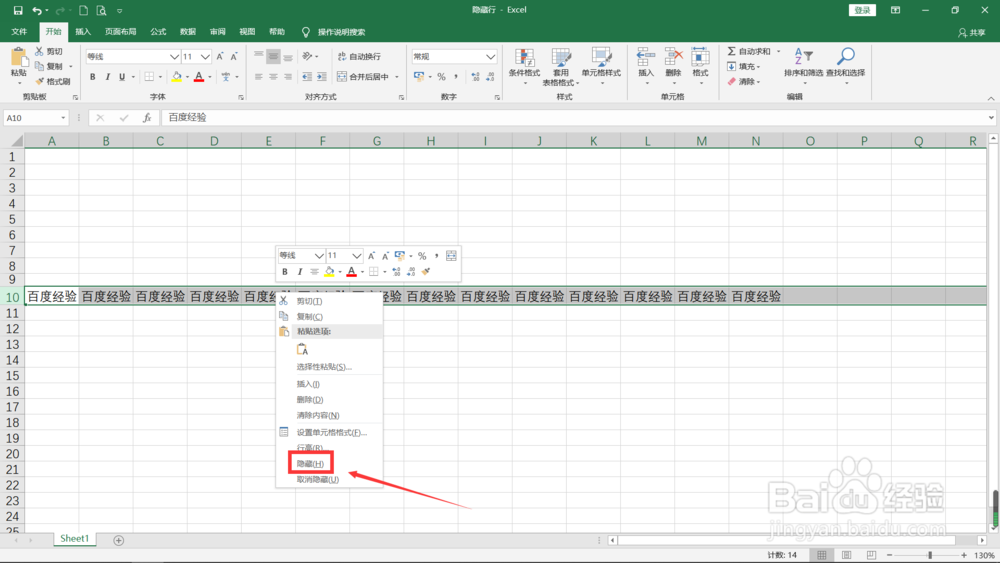1000x563 pixels.
Task: Open Merge & Center (合并后居中) dropdown arrow
Action: pyautogui.click(x=397, y=77)
